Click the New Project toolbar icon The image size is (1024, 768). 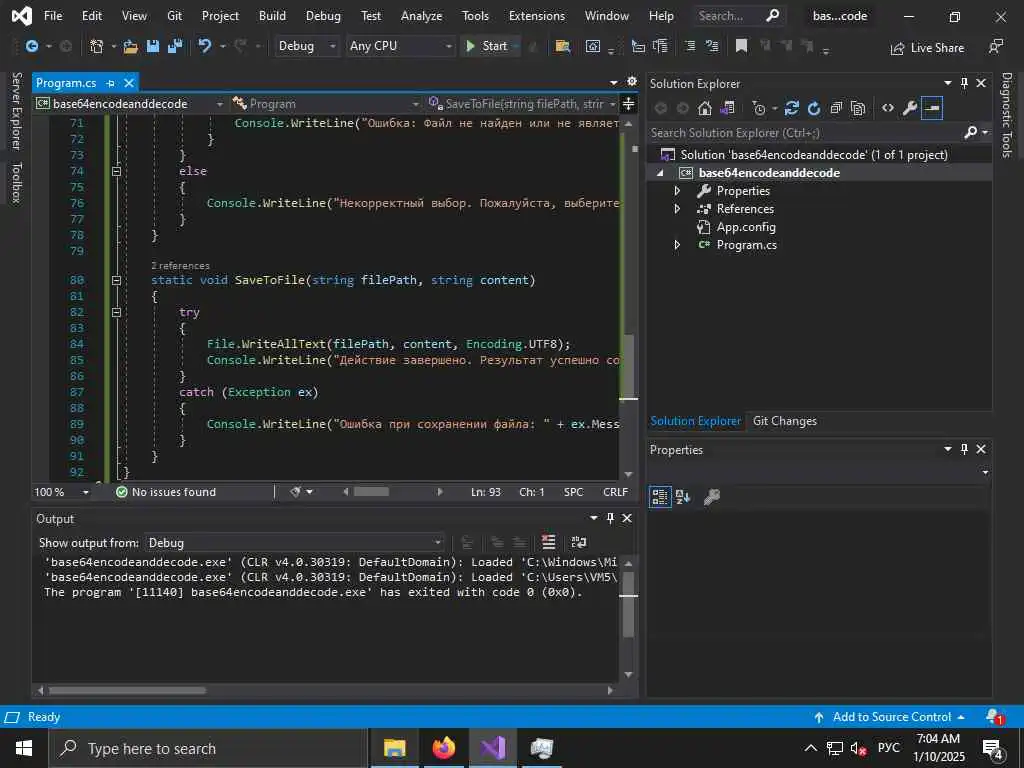97,46
